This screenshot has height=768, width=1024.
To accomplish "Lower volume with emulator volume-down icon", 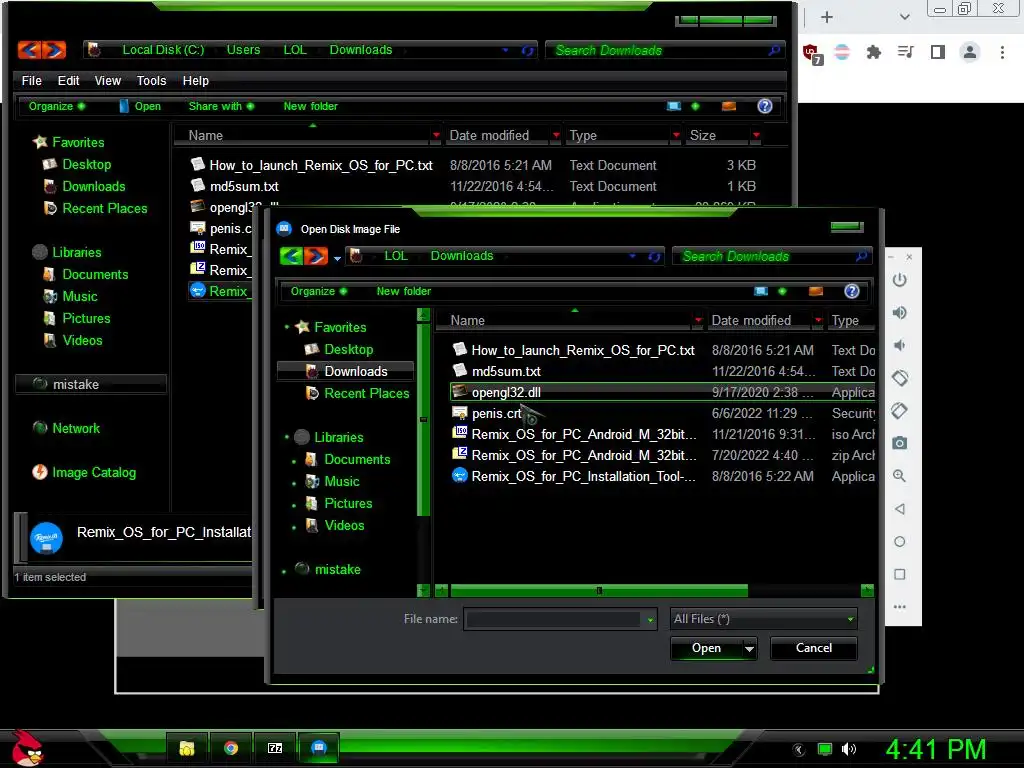I will [899, 345].
